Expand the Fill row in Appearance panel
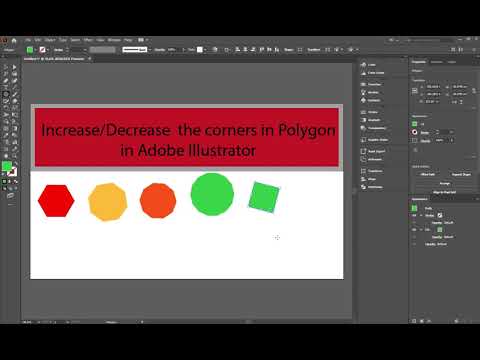Screen dimensions: 480x360 point(421,230)
